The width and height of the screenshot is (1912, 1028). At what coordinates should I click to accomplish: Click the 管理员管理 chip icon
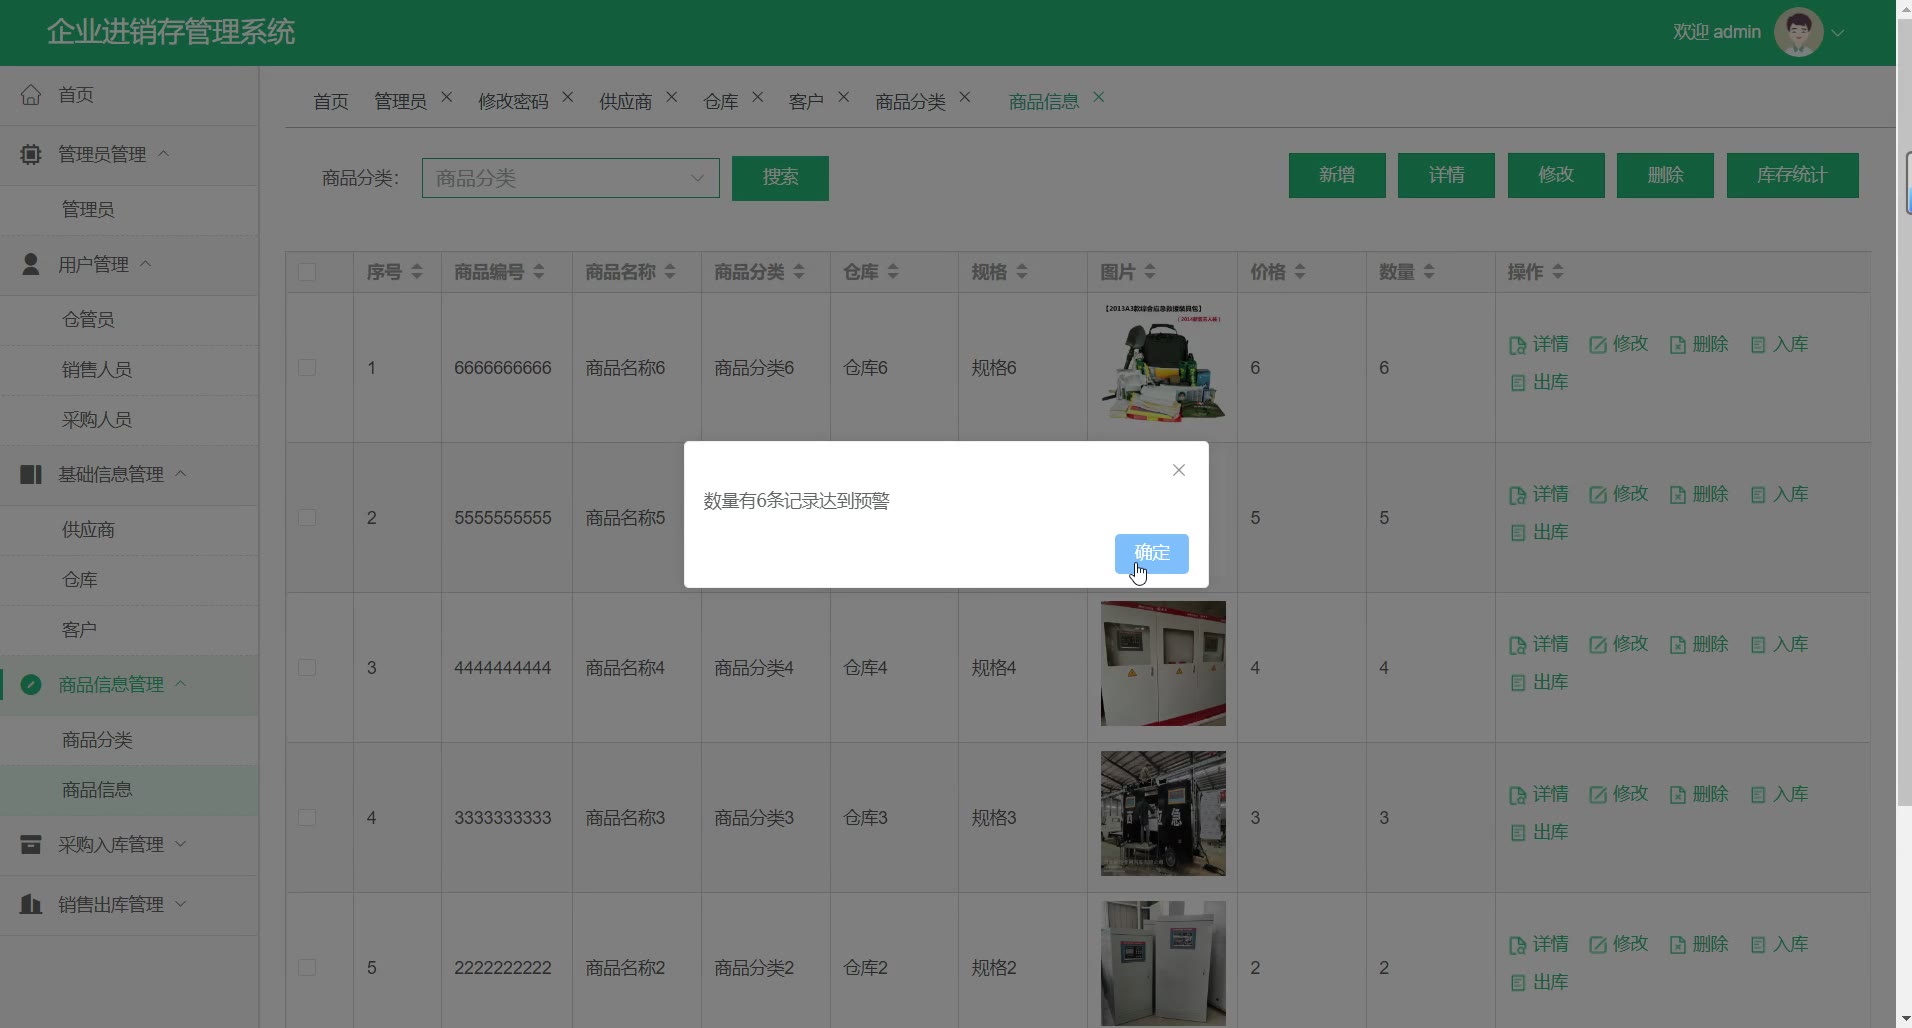pyautogui.click(x=31, y=154)
